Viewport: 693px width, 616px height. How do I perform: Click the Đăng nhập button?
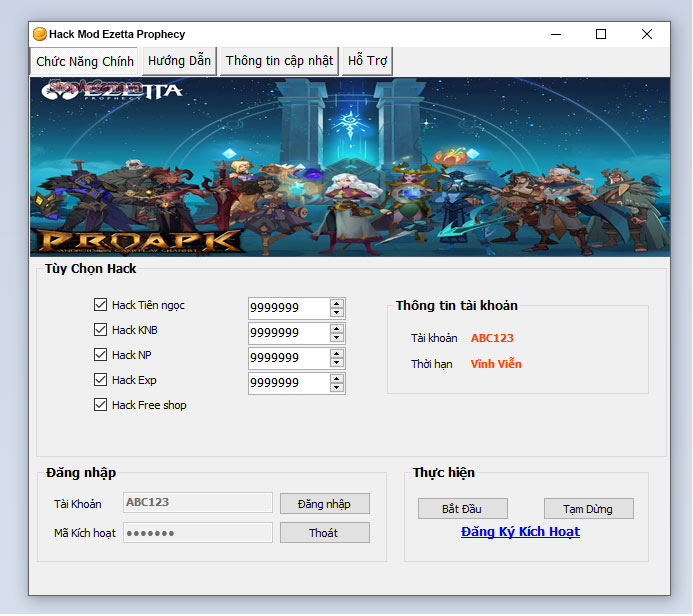point(325,504)
